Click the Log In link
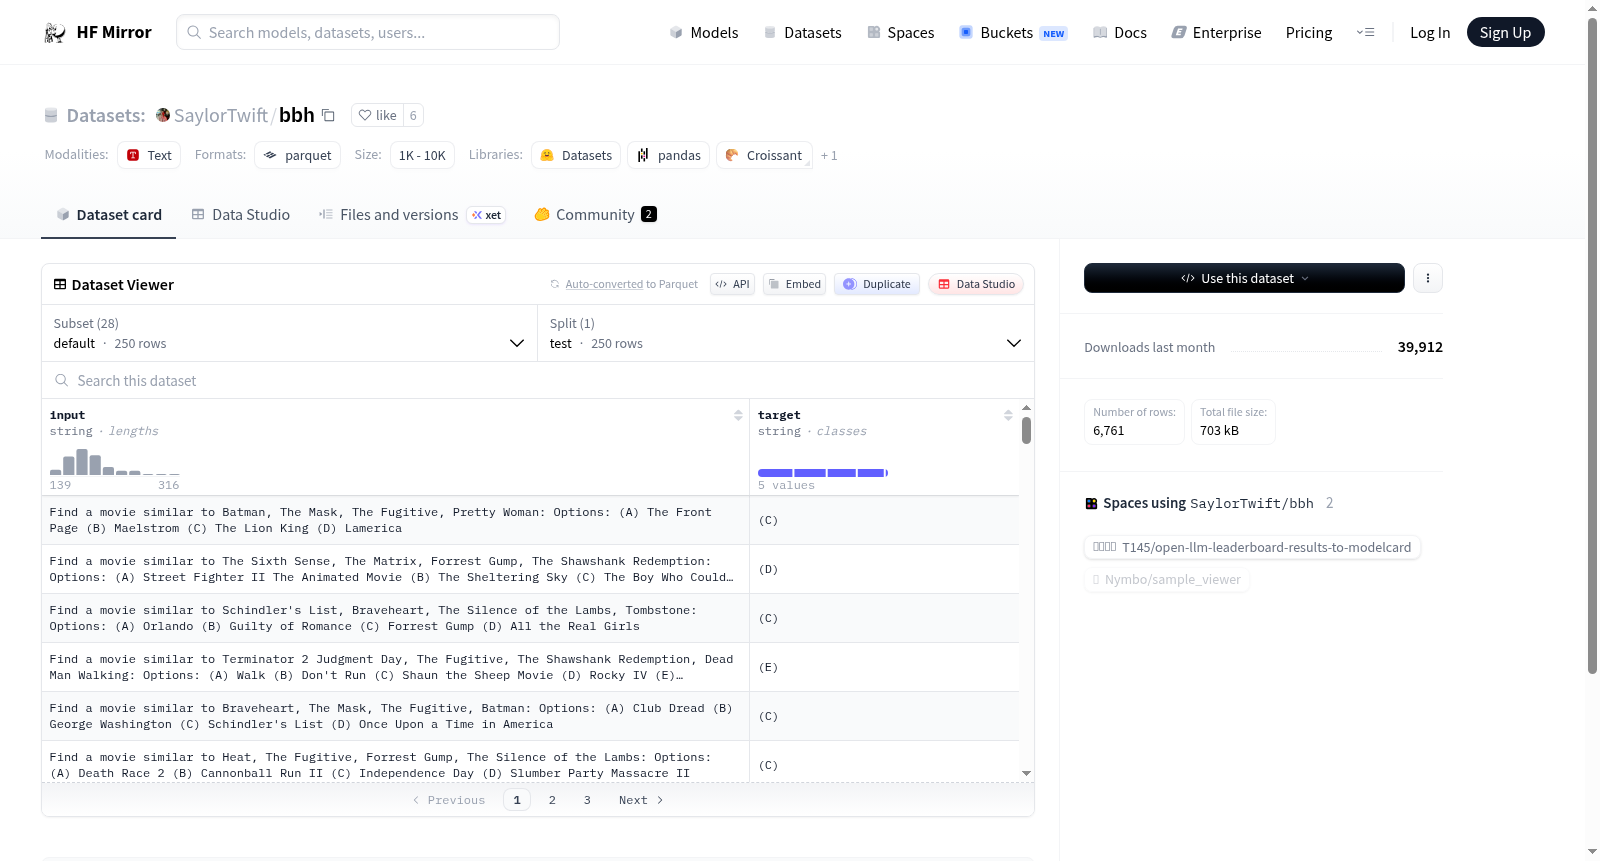The image size is (1600, 861). 1430,33
